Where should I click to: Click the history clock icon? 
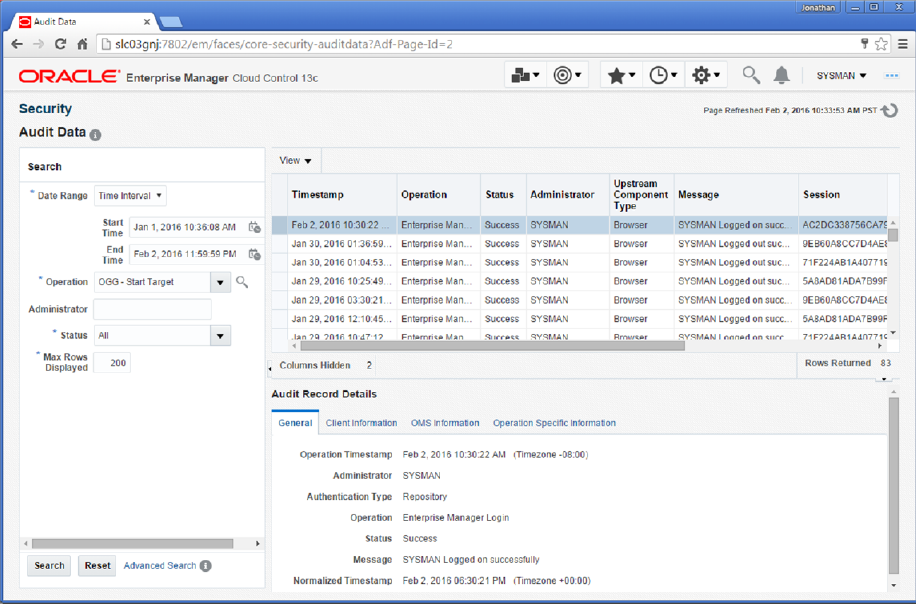(x=660, y=74)
